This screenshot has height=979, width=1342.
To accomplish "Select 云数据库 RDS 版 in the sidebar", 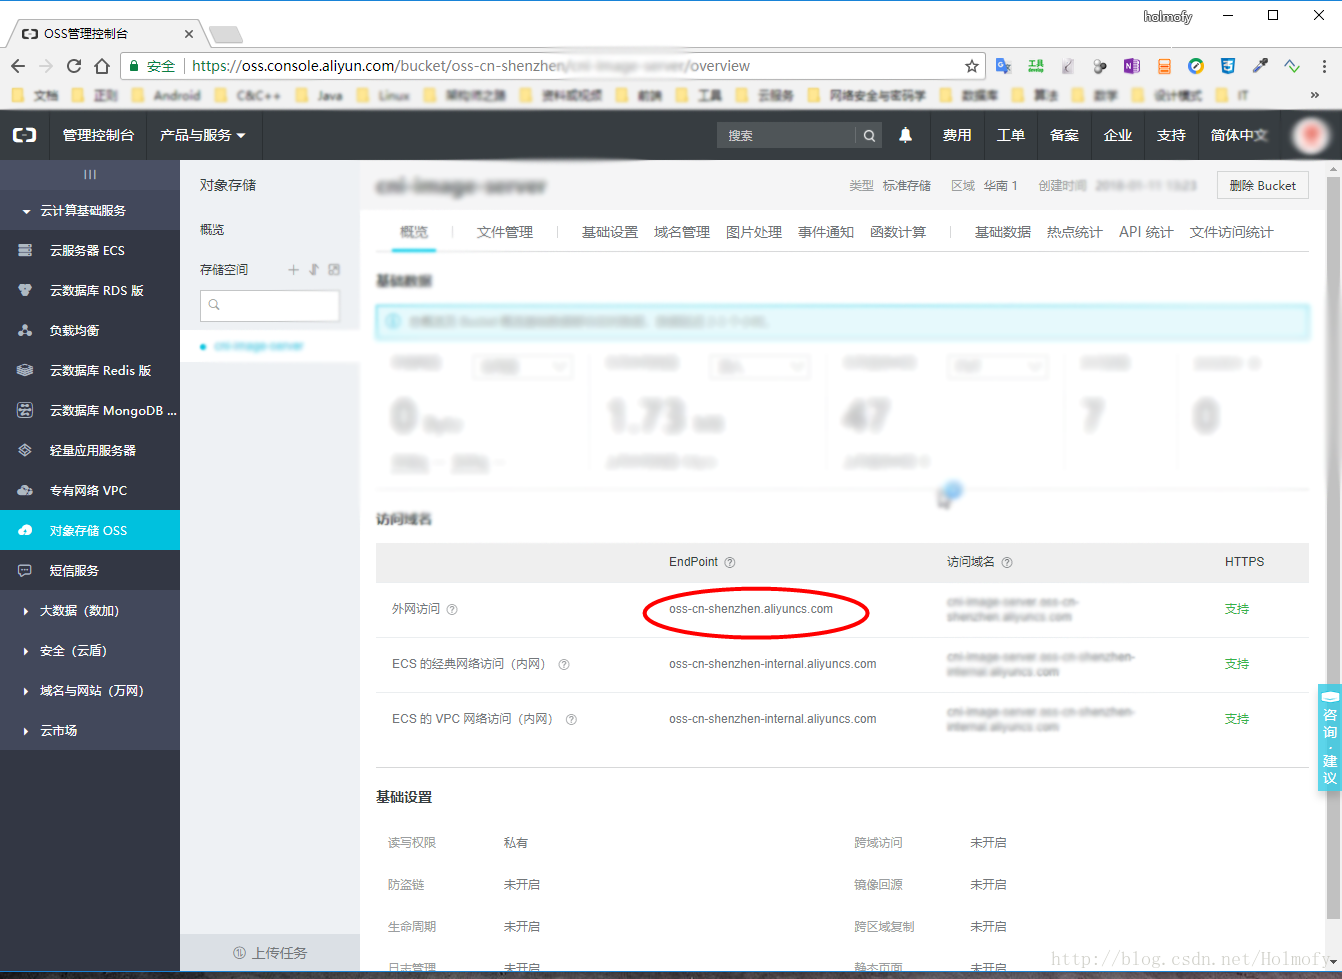I will (90, 291).
